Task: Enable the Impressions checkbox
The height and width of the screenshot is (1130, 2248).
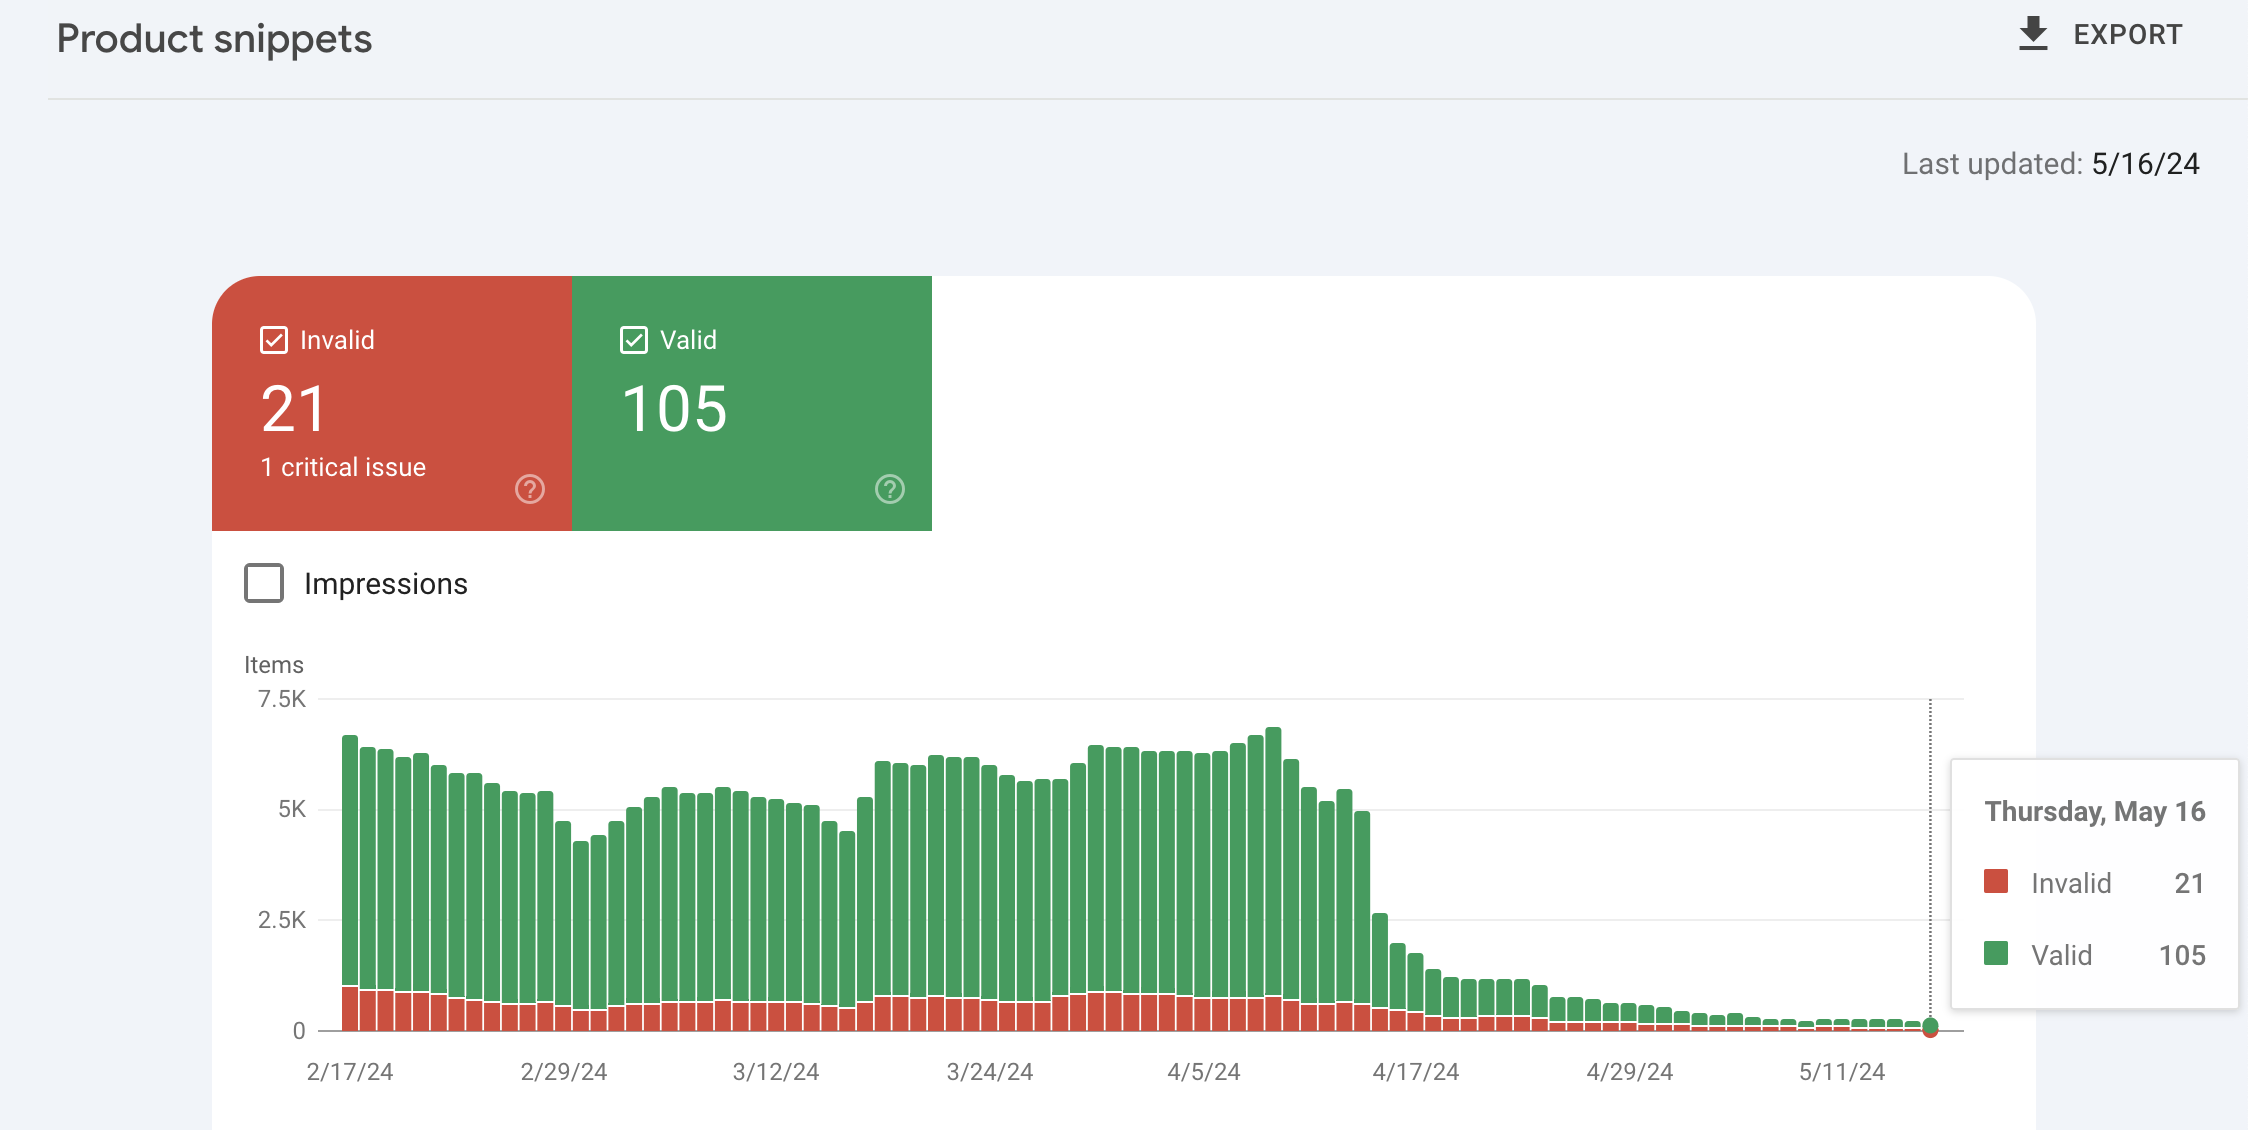Action: point(264,583)
